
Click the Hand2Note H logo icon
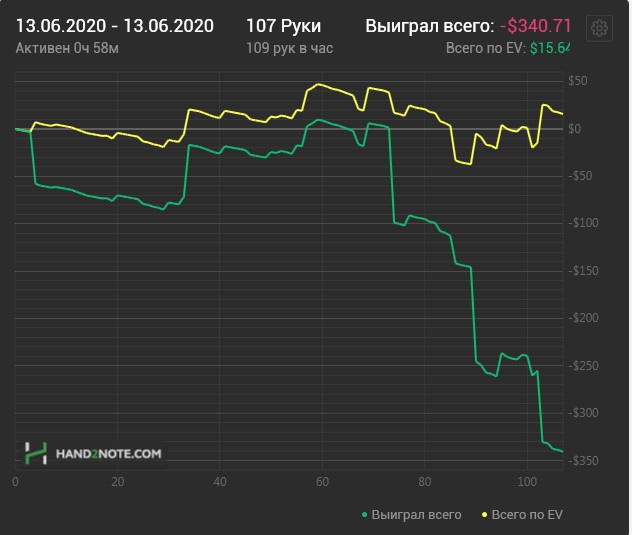[36, 453]
